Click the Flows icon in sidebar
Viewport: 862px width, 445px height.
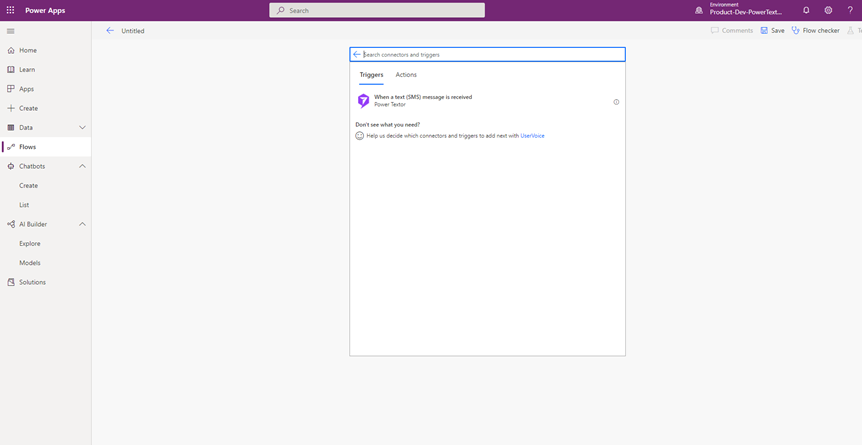(10, 147)
